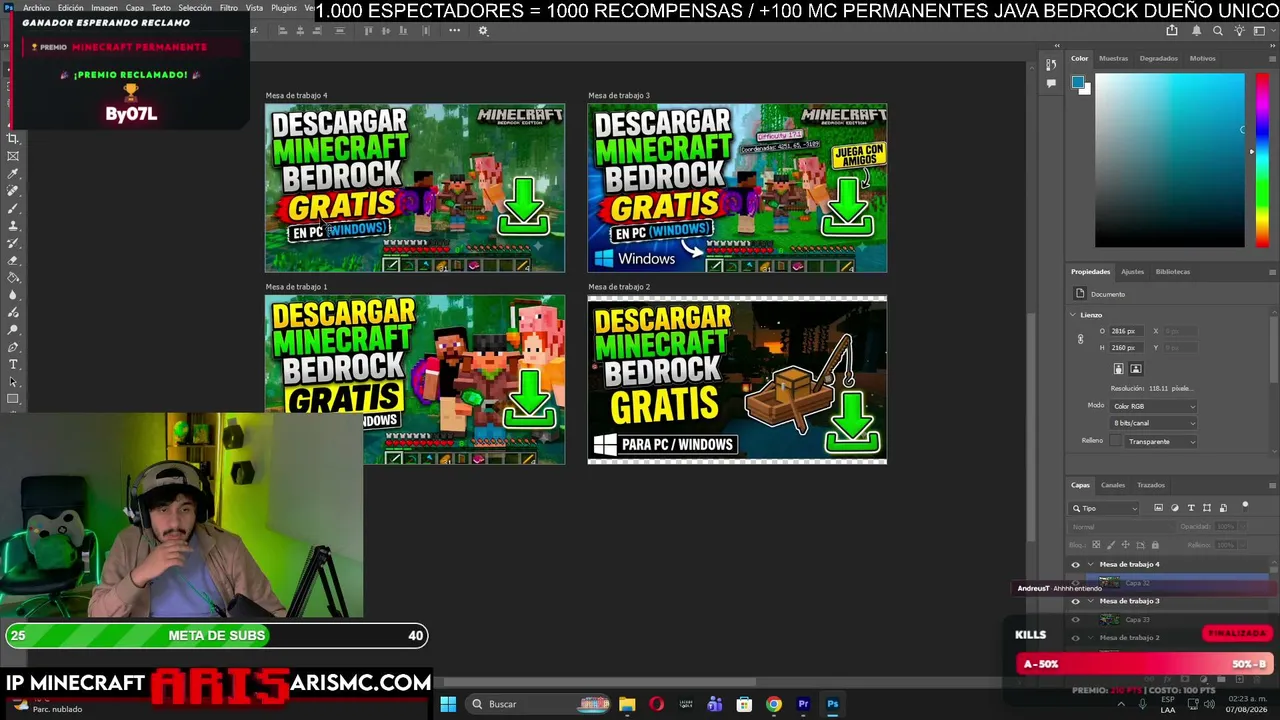Select the Eraser tool
This screenshot has height=720, width=1280.
[x=13, y=260]
